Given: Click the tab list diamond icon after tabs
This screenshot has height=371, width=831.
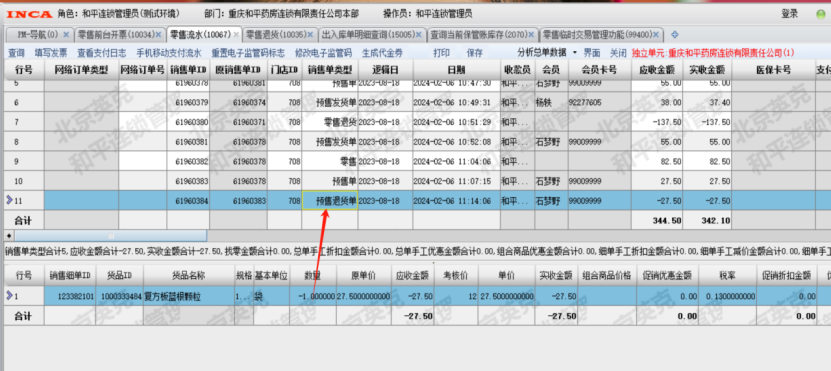Looking at the screenshot, I should pos(675,35).
